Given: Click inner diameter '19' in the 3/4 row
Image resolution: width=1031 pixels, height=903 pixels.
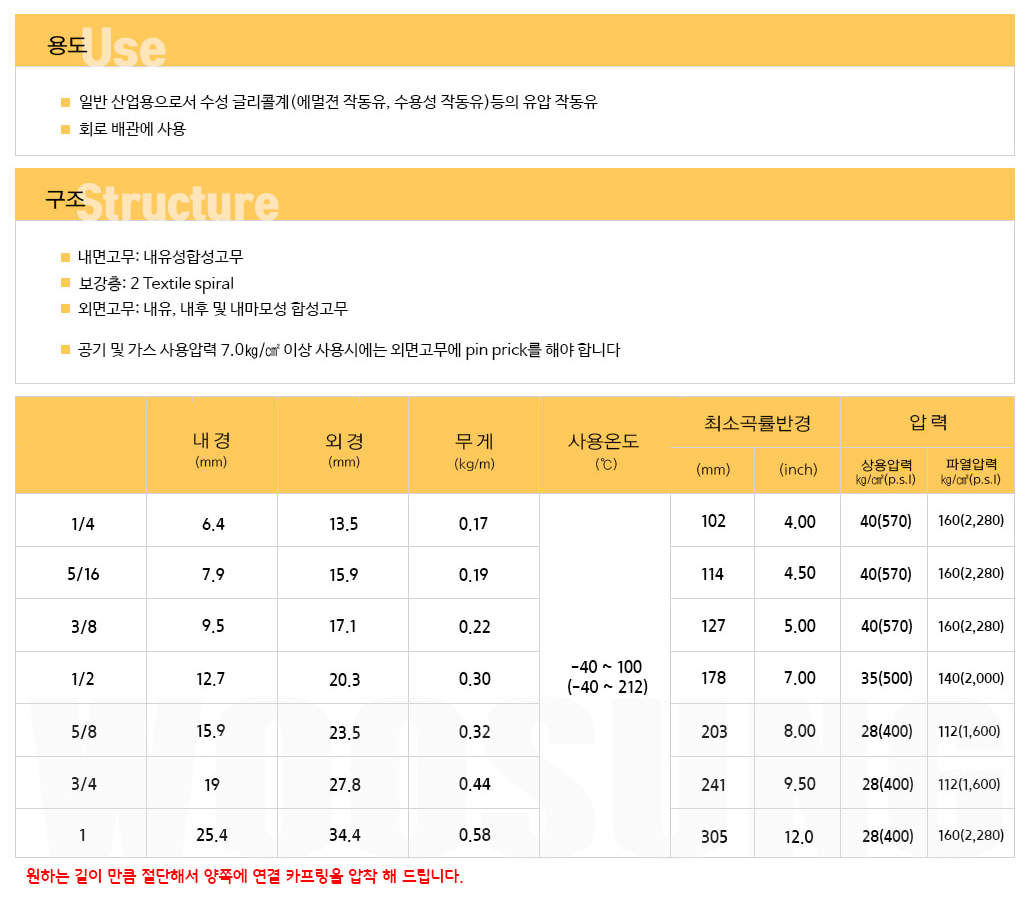Looking at the screenshot, I should [212, 785].
